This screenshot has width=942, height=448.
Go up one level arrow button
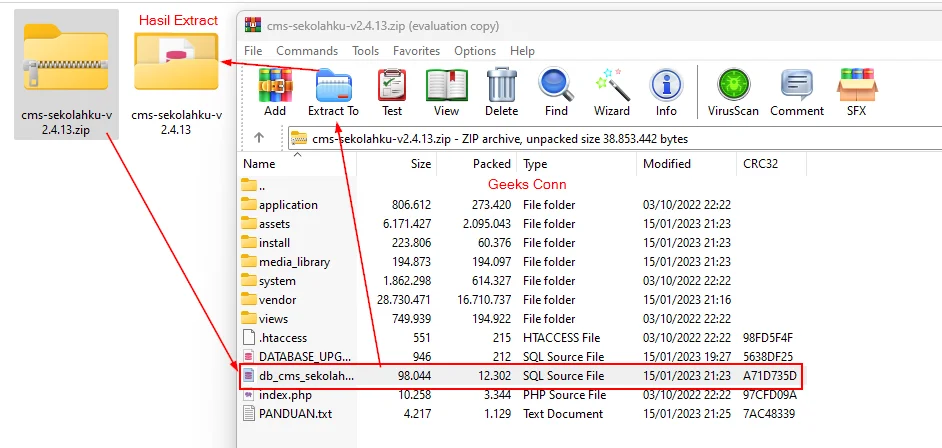click(259, 138)
